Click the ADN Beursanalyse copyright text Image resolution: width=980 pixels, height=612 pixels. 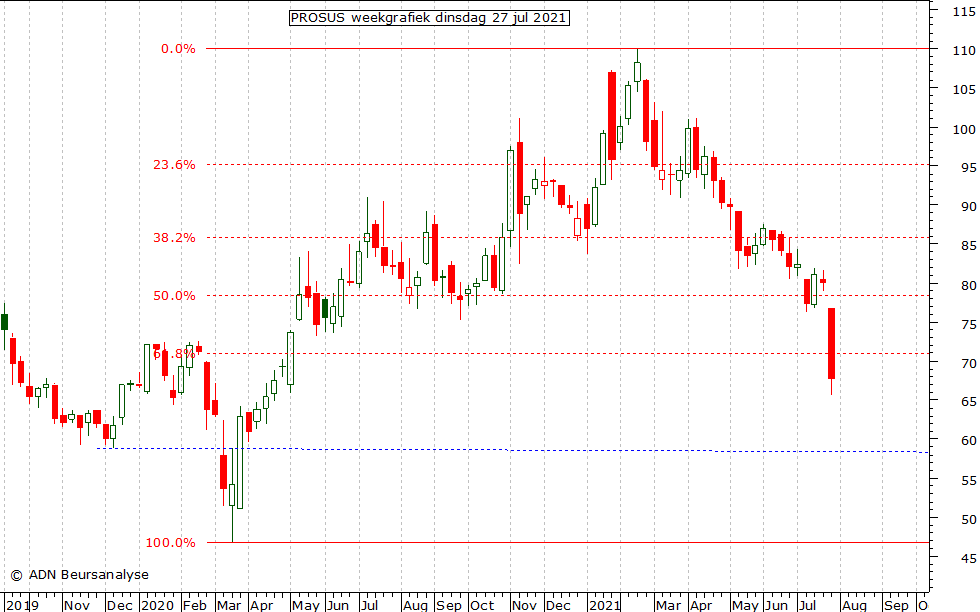[79, 574]
